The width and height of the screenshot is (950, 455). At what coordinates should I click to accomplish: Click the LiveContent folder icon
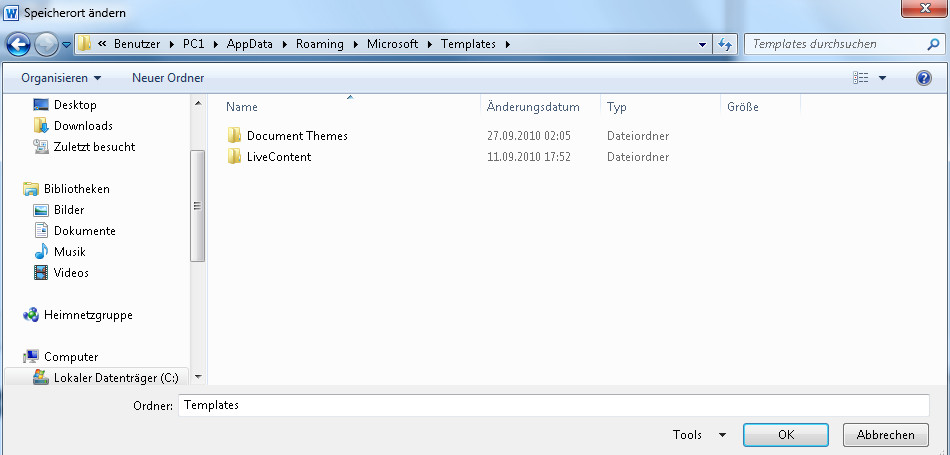[234, 157]
